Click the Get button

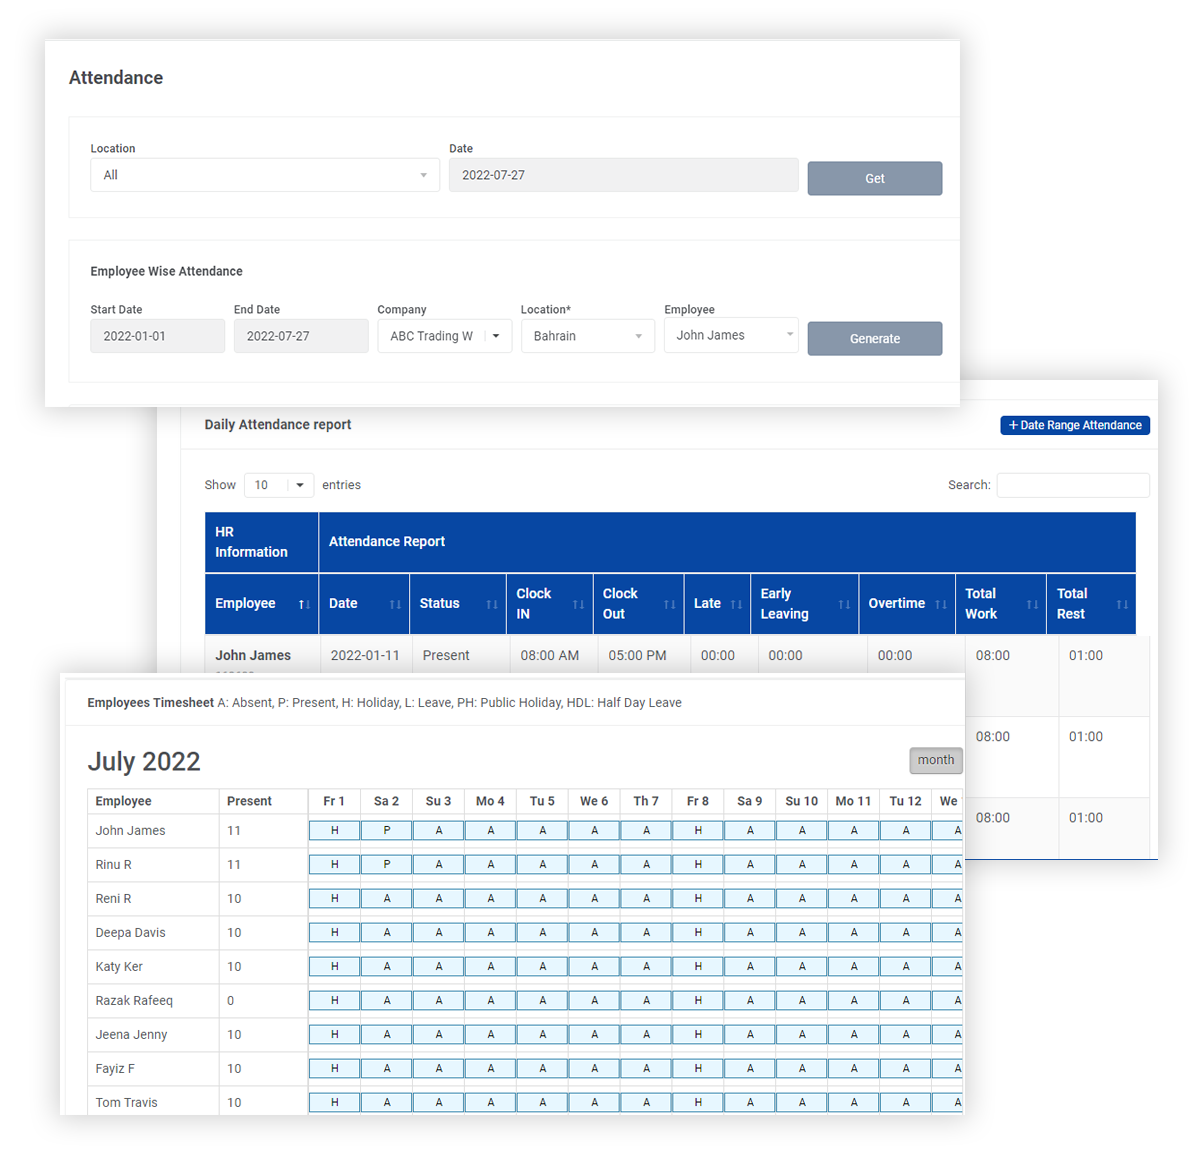[x=874, y=178]
